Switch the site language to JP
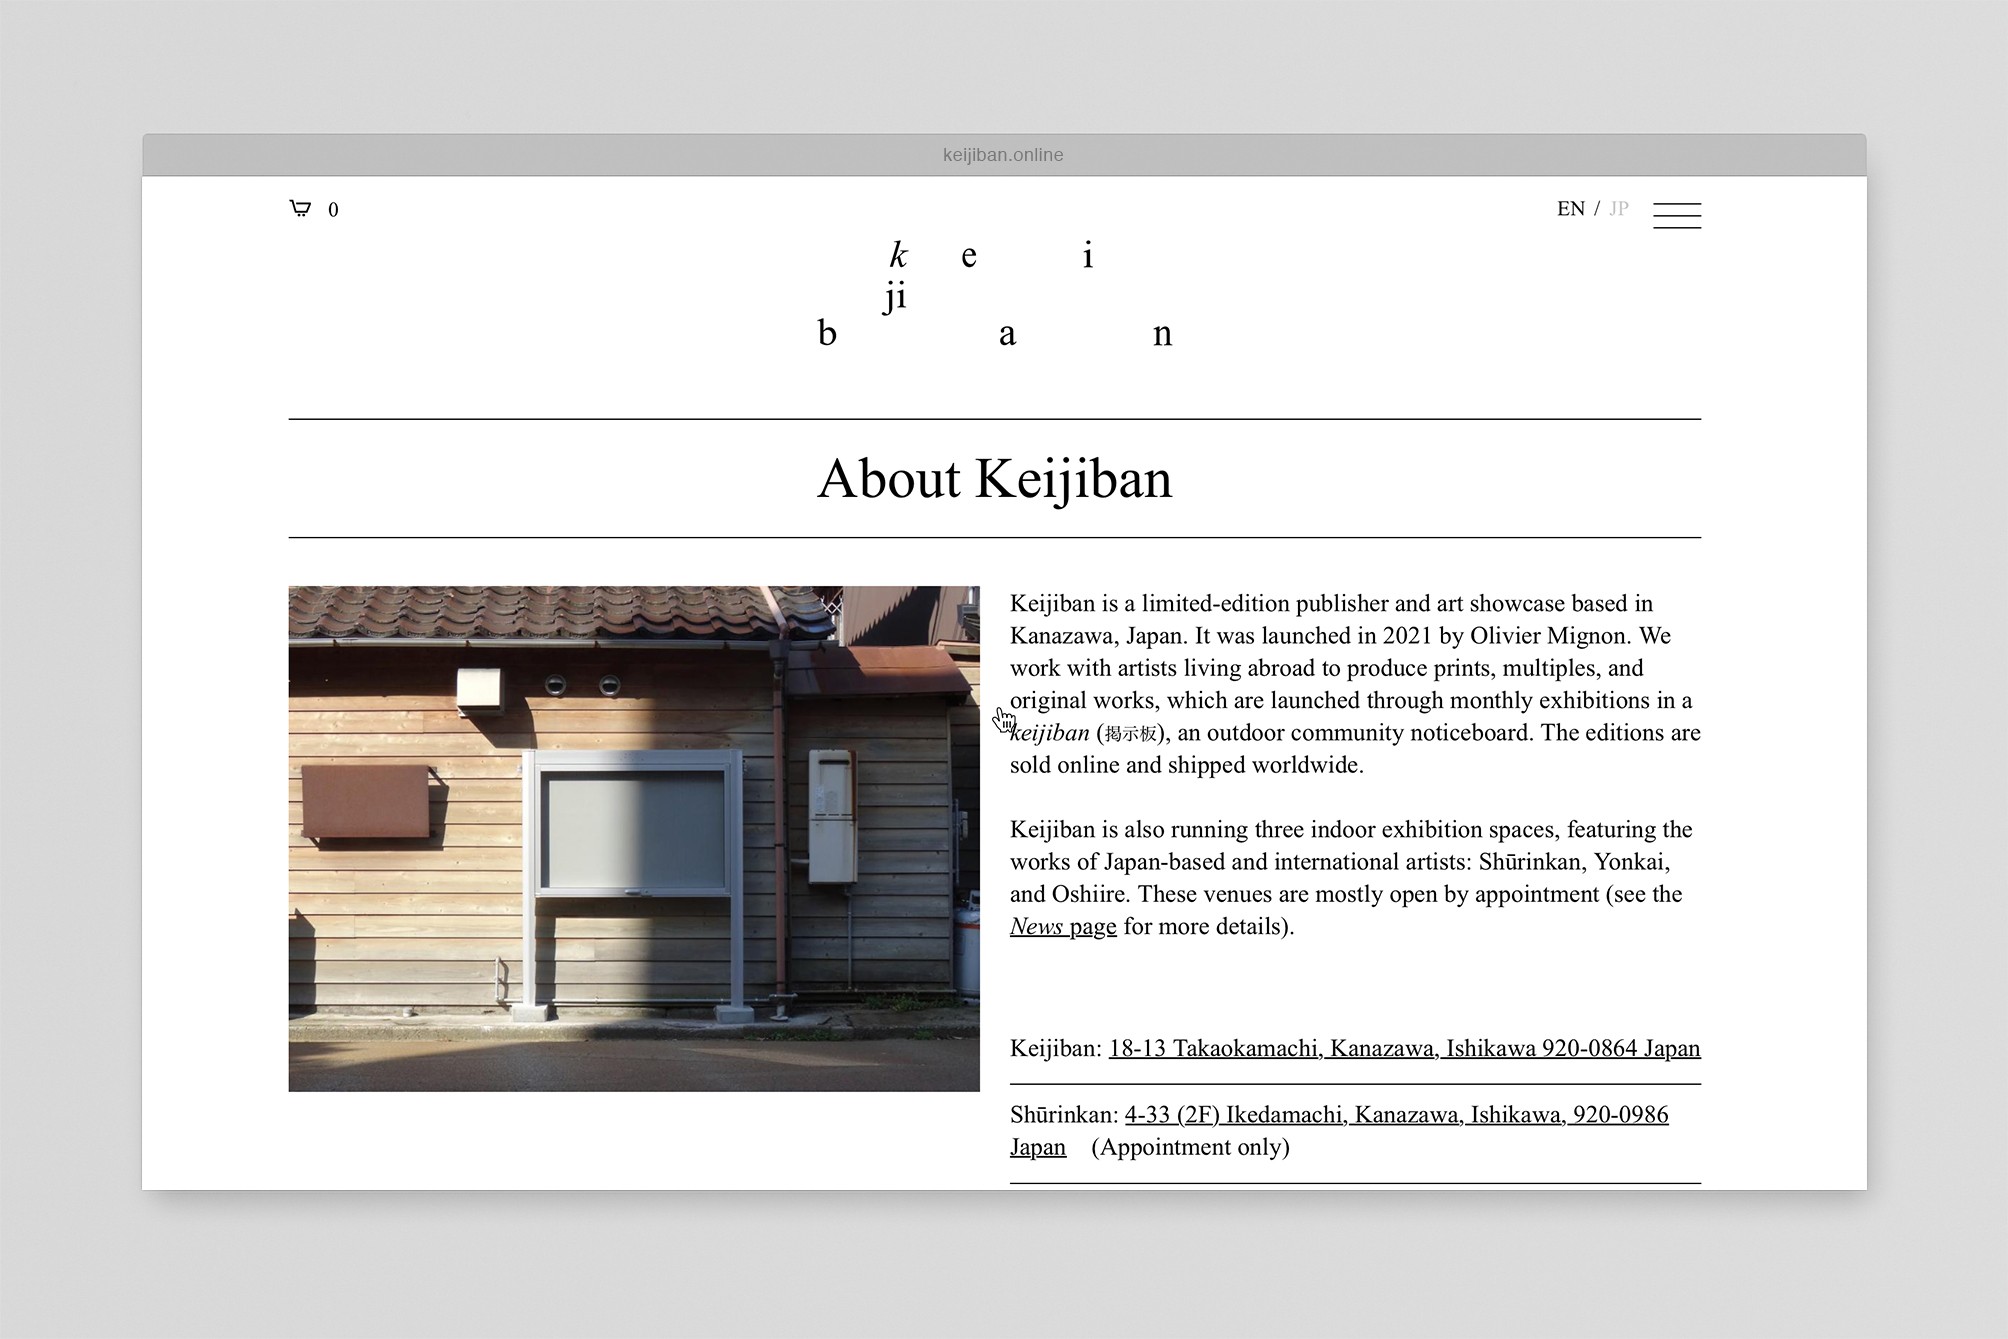2008x1339 pixels. [1618, 208]
